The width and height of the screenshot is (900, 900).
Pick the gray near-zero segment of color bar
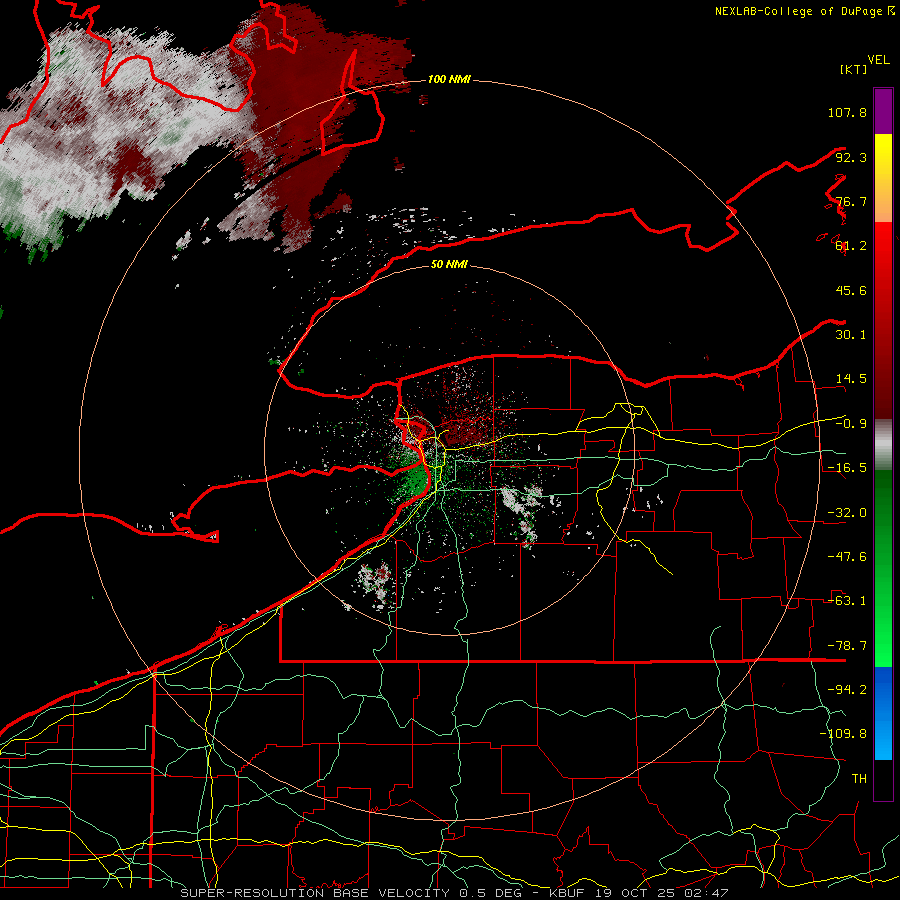[883, 444]
